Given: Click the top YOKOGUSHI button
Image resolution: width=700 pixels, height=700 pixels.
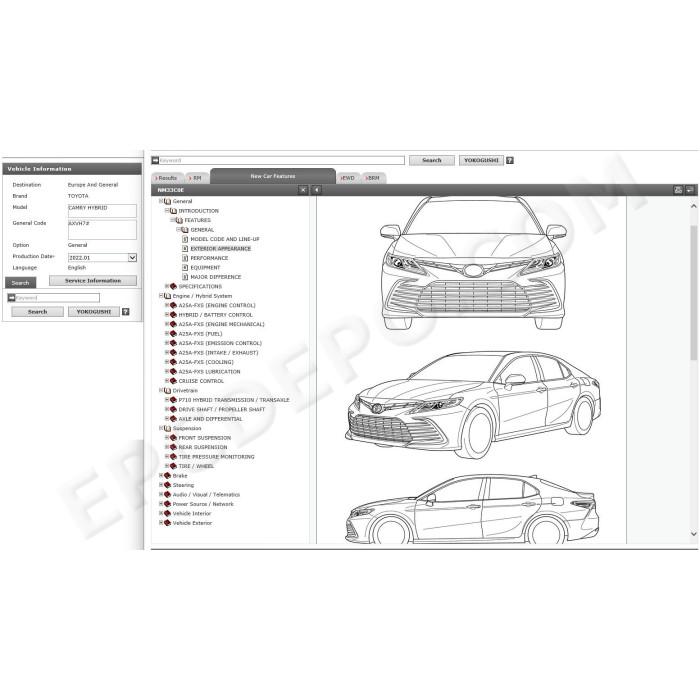Looking at the screenshot, I should click(481, 160).
